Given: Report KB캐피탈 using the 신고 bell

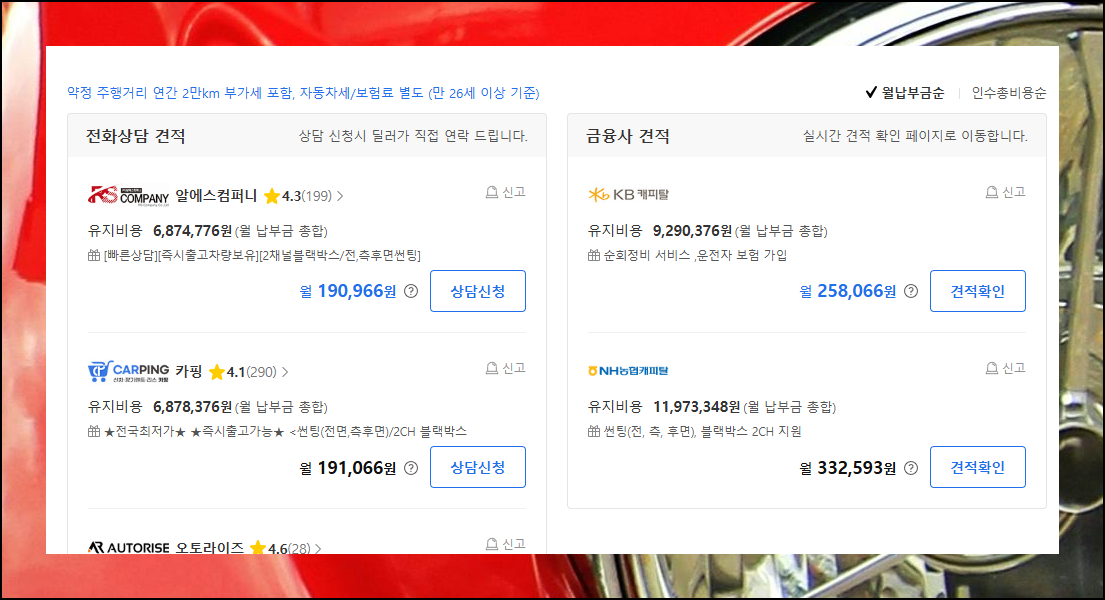Looking at the screenshot, I should [x=1005, y=192].
